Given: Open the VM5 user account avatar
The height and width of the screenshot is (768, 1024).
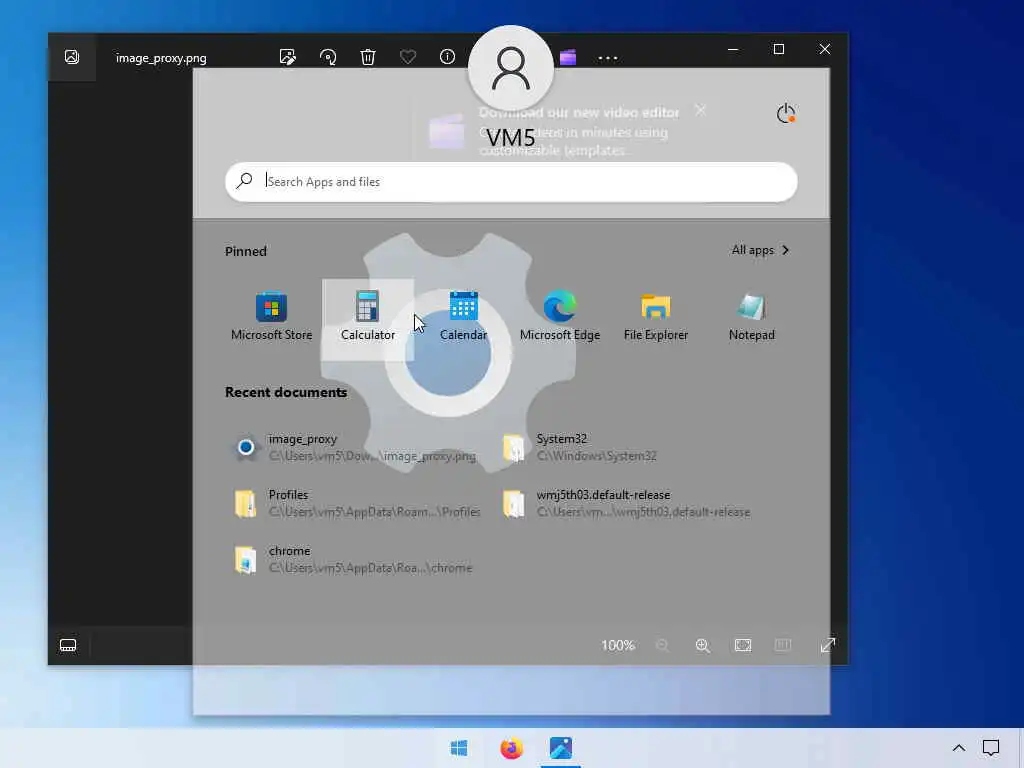Looking at the screenshot, I should [x=511, y=69].
